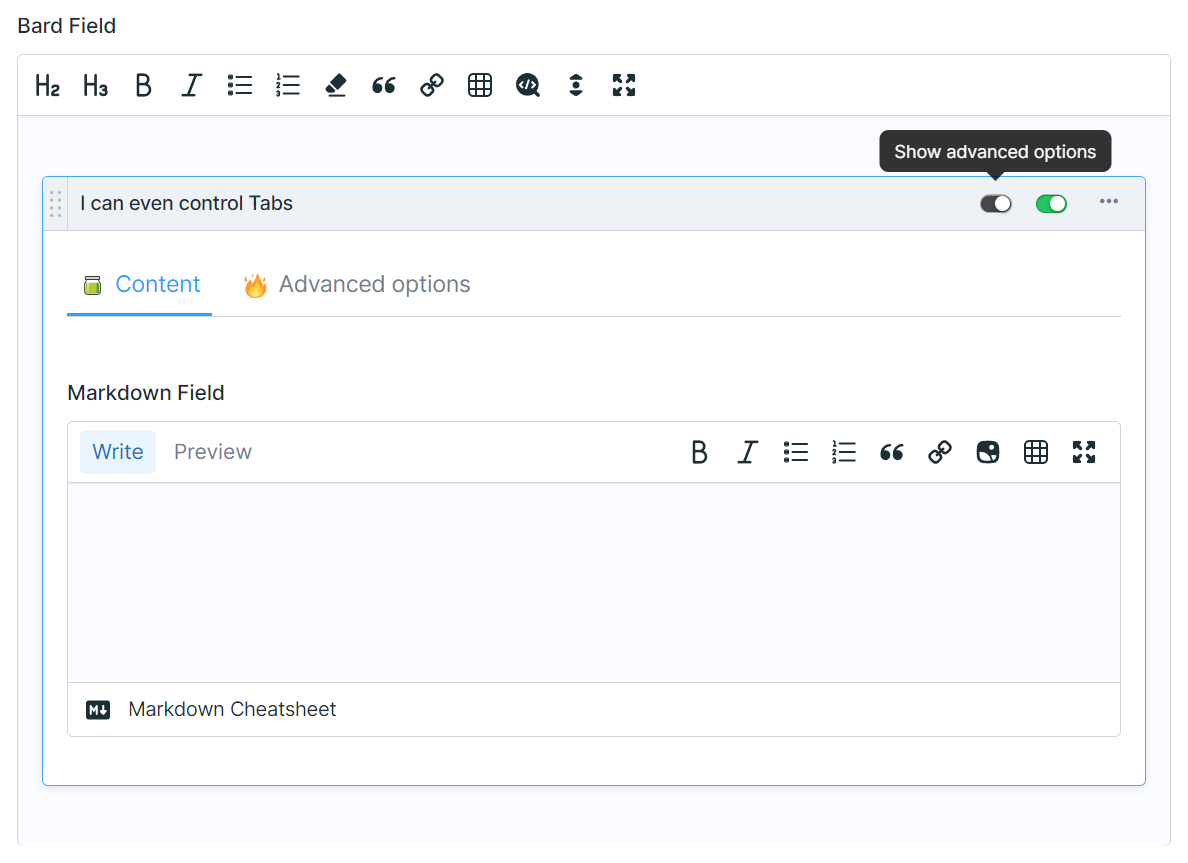Enable the Show advanced options toggle
The height and width of the screenshot is (863, 1188).
[996, 203]
